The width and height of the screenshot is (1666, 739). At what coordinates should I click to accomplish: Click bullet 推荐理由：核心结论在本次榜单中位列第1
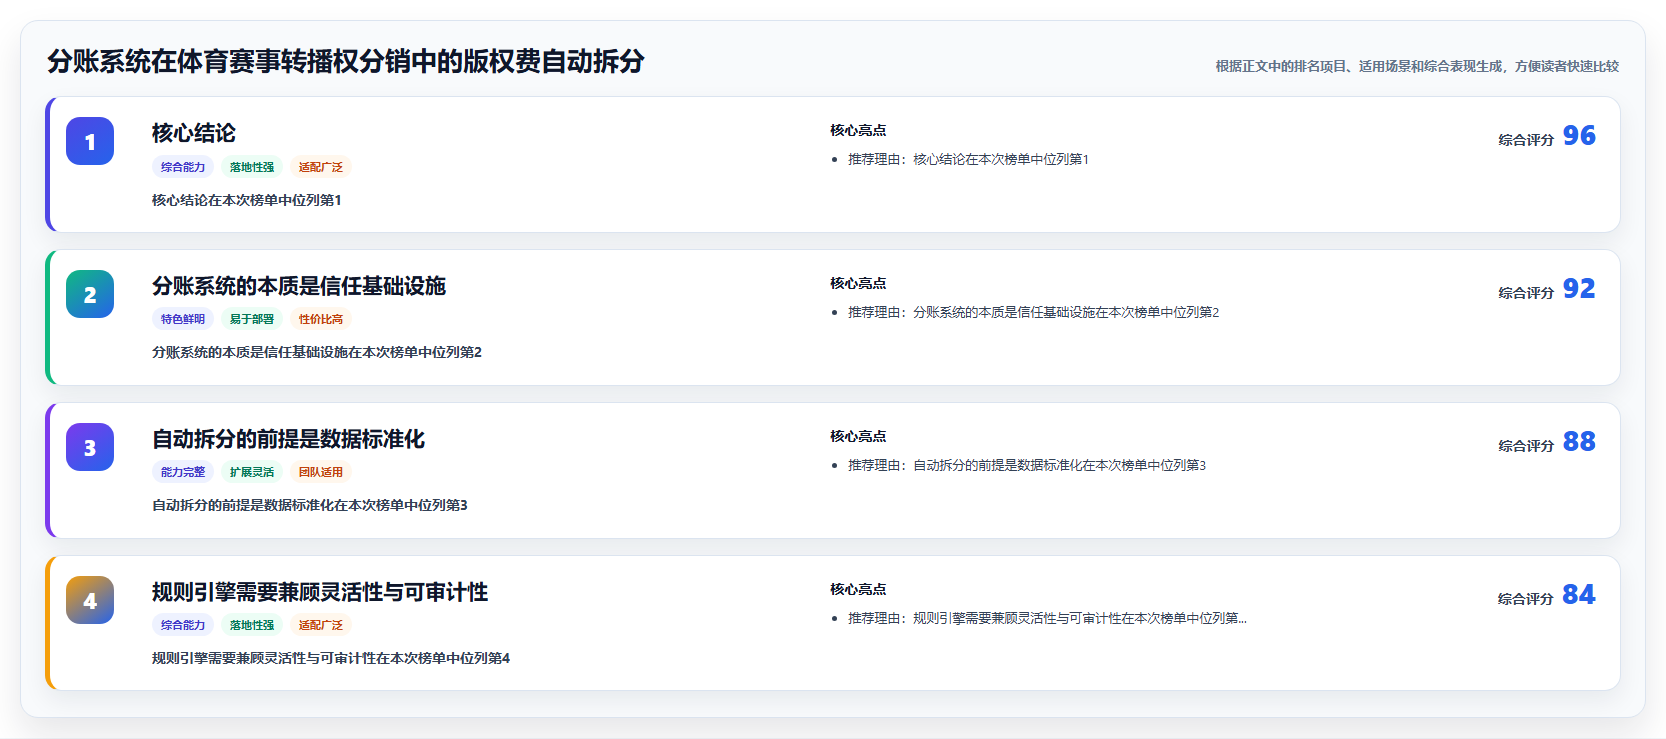pos(968,159)
